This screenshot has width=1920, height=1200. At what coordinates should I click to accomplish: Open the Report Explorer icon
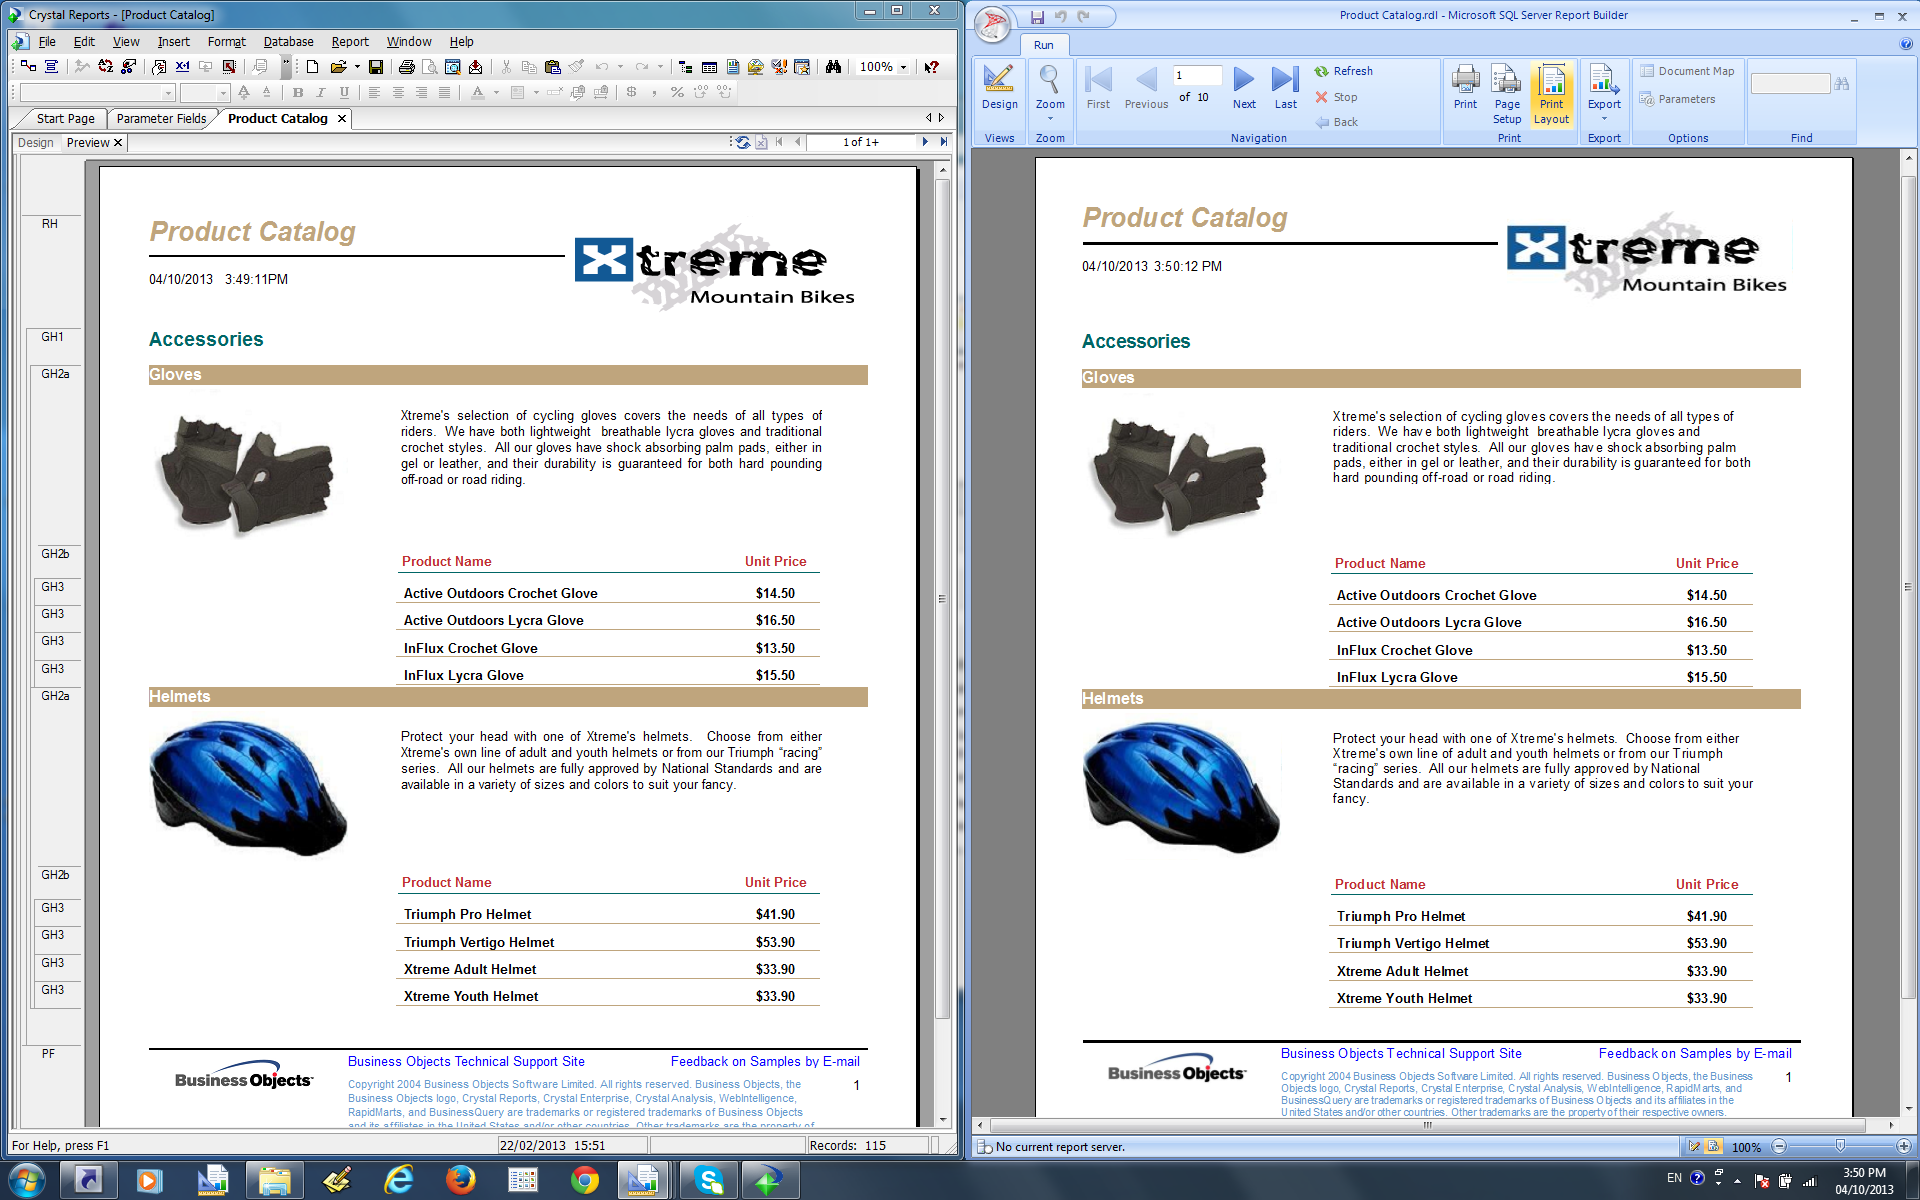[x=733, y=67]
